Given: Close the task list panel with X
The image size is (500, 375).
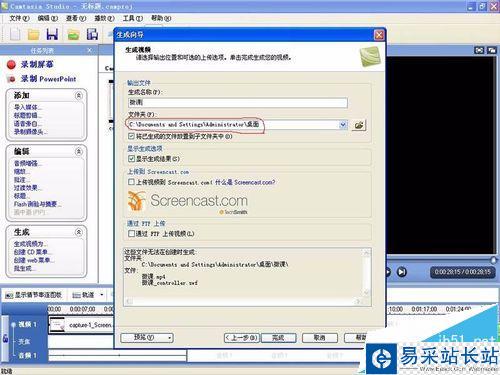Looking at the screenshot, I should tap(89, 50).
